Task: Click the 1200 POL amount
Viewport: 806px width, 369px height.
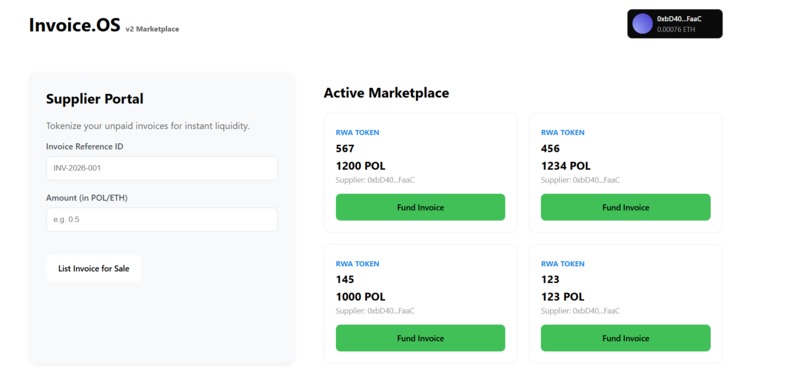Action: (360, 166)
